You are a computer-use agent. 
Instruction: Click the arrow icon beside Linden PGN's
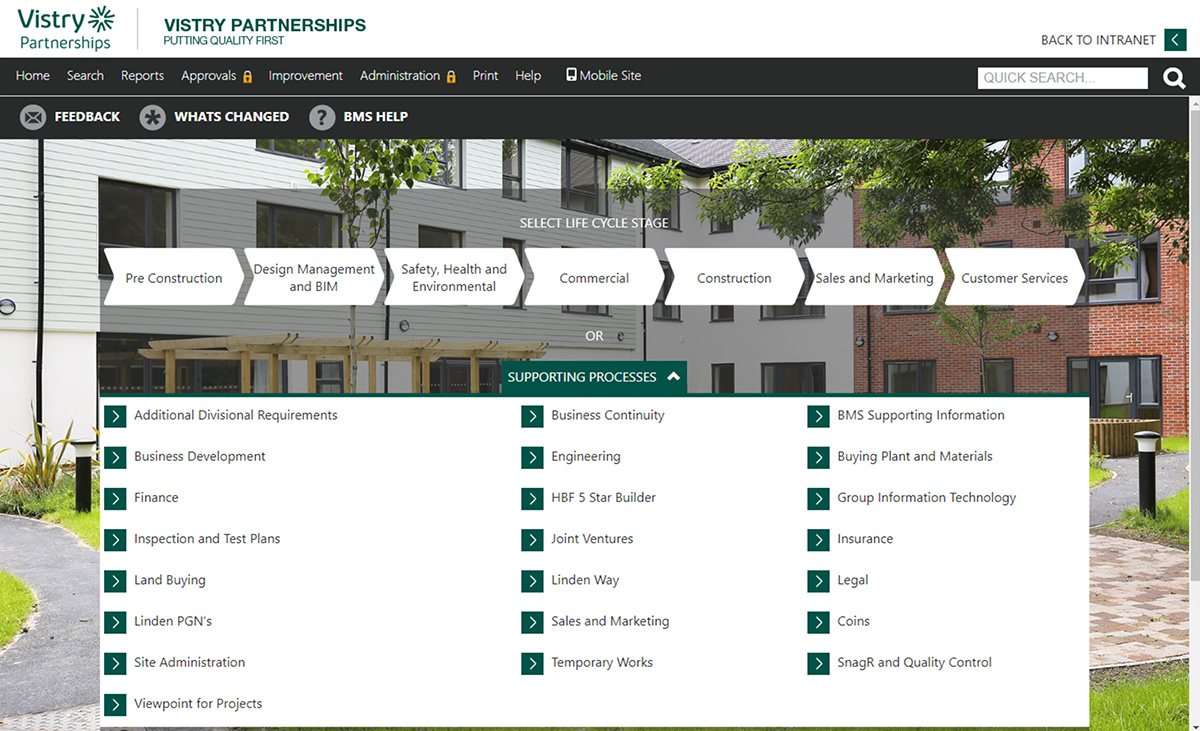pyautogui.click(x=115, y=622)
